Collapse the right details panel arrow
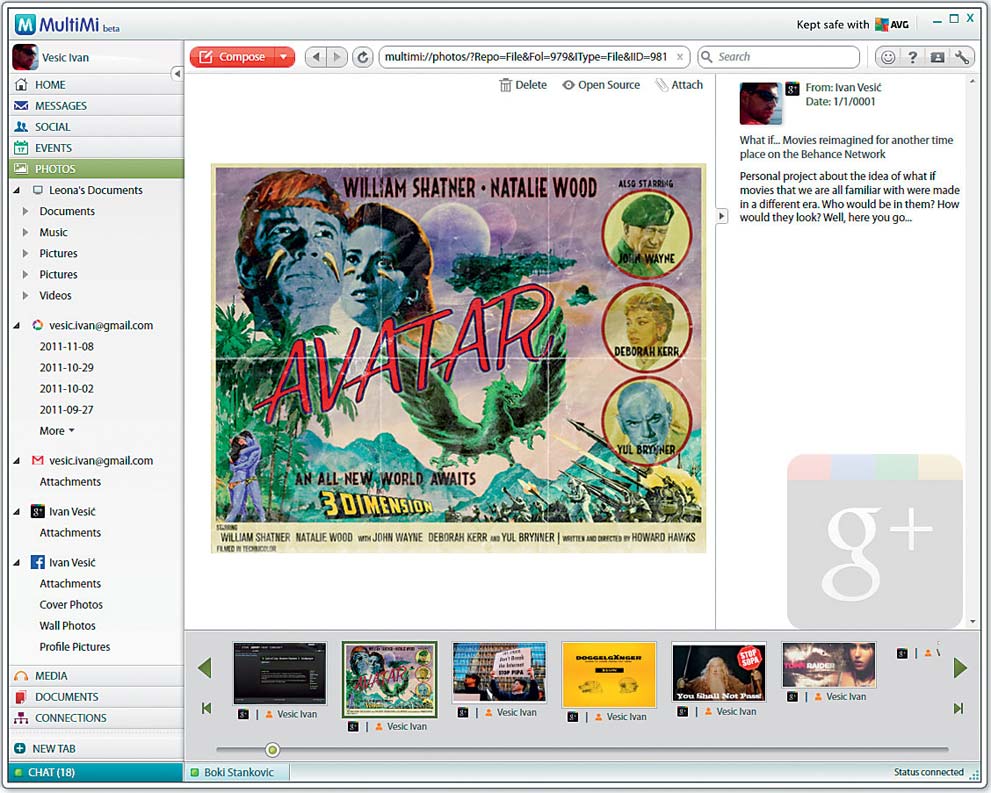The height and width of the screenshot is (793, 991). [x=722, y=216]
